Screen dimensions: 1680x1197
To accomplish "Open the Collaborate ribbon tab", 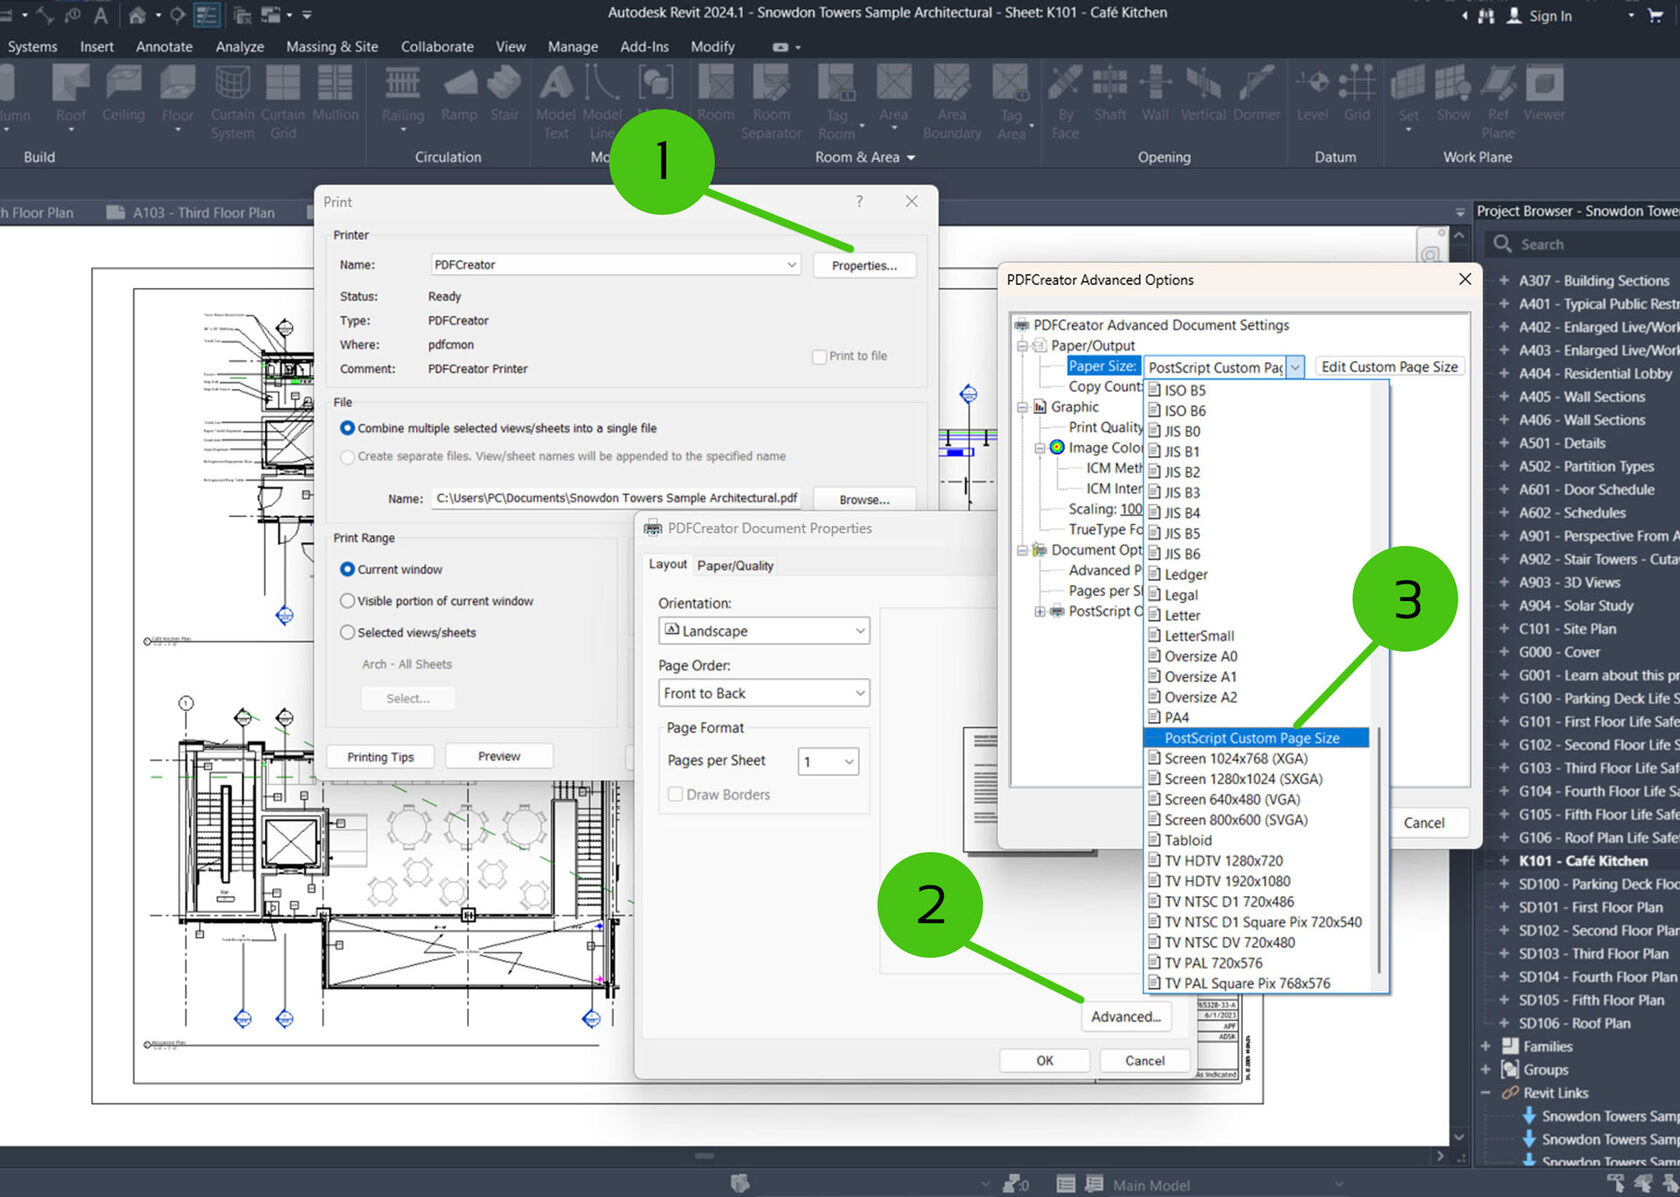I will (x=437, y=46).
